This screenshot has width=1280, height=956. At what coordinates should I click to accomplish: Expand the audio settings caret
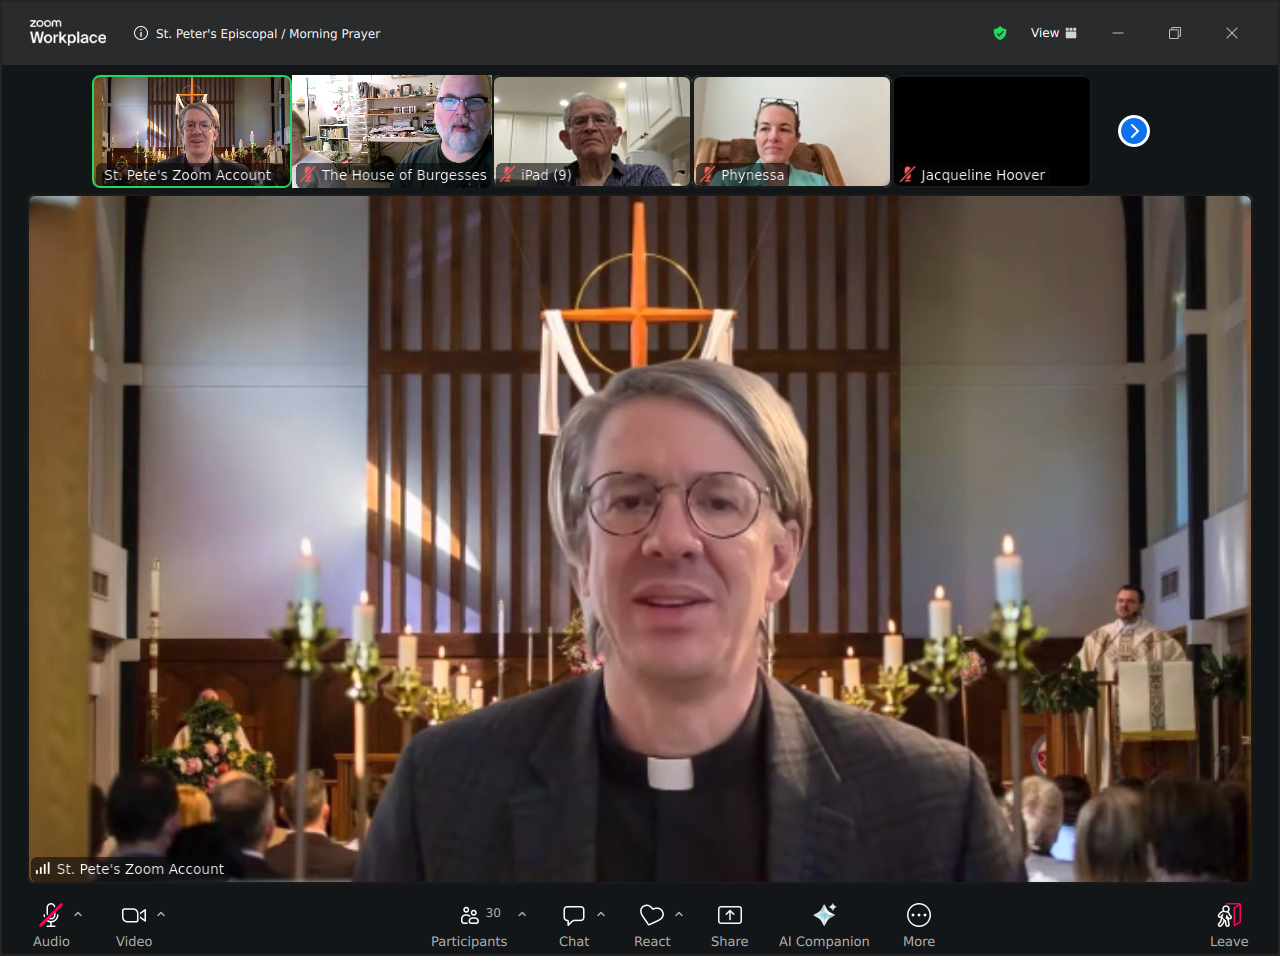(78, 914)
